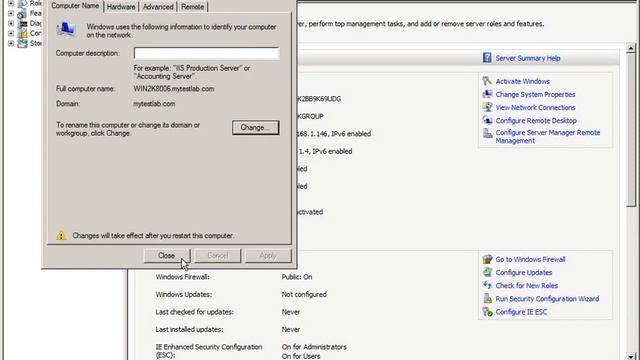This screenshot has height=360, width=640.
Task: Select the domain value mytestlab.com
Action: tap(154, 104)
